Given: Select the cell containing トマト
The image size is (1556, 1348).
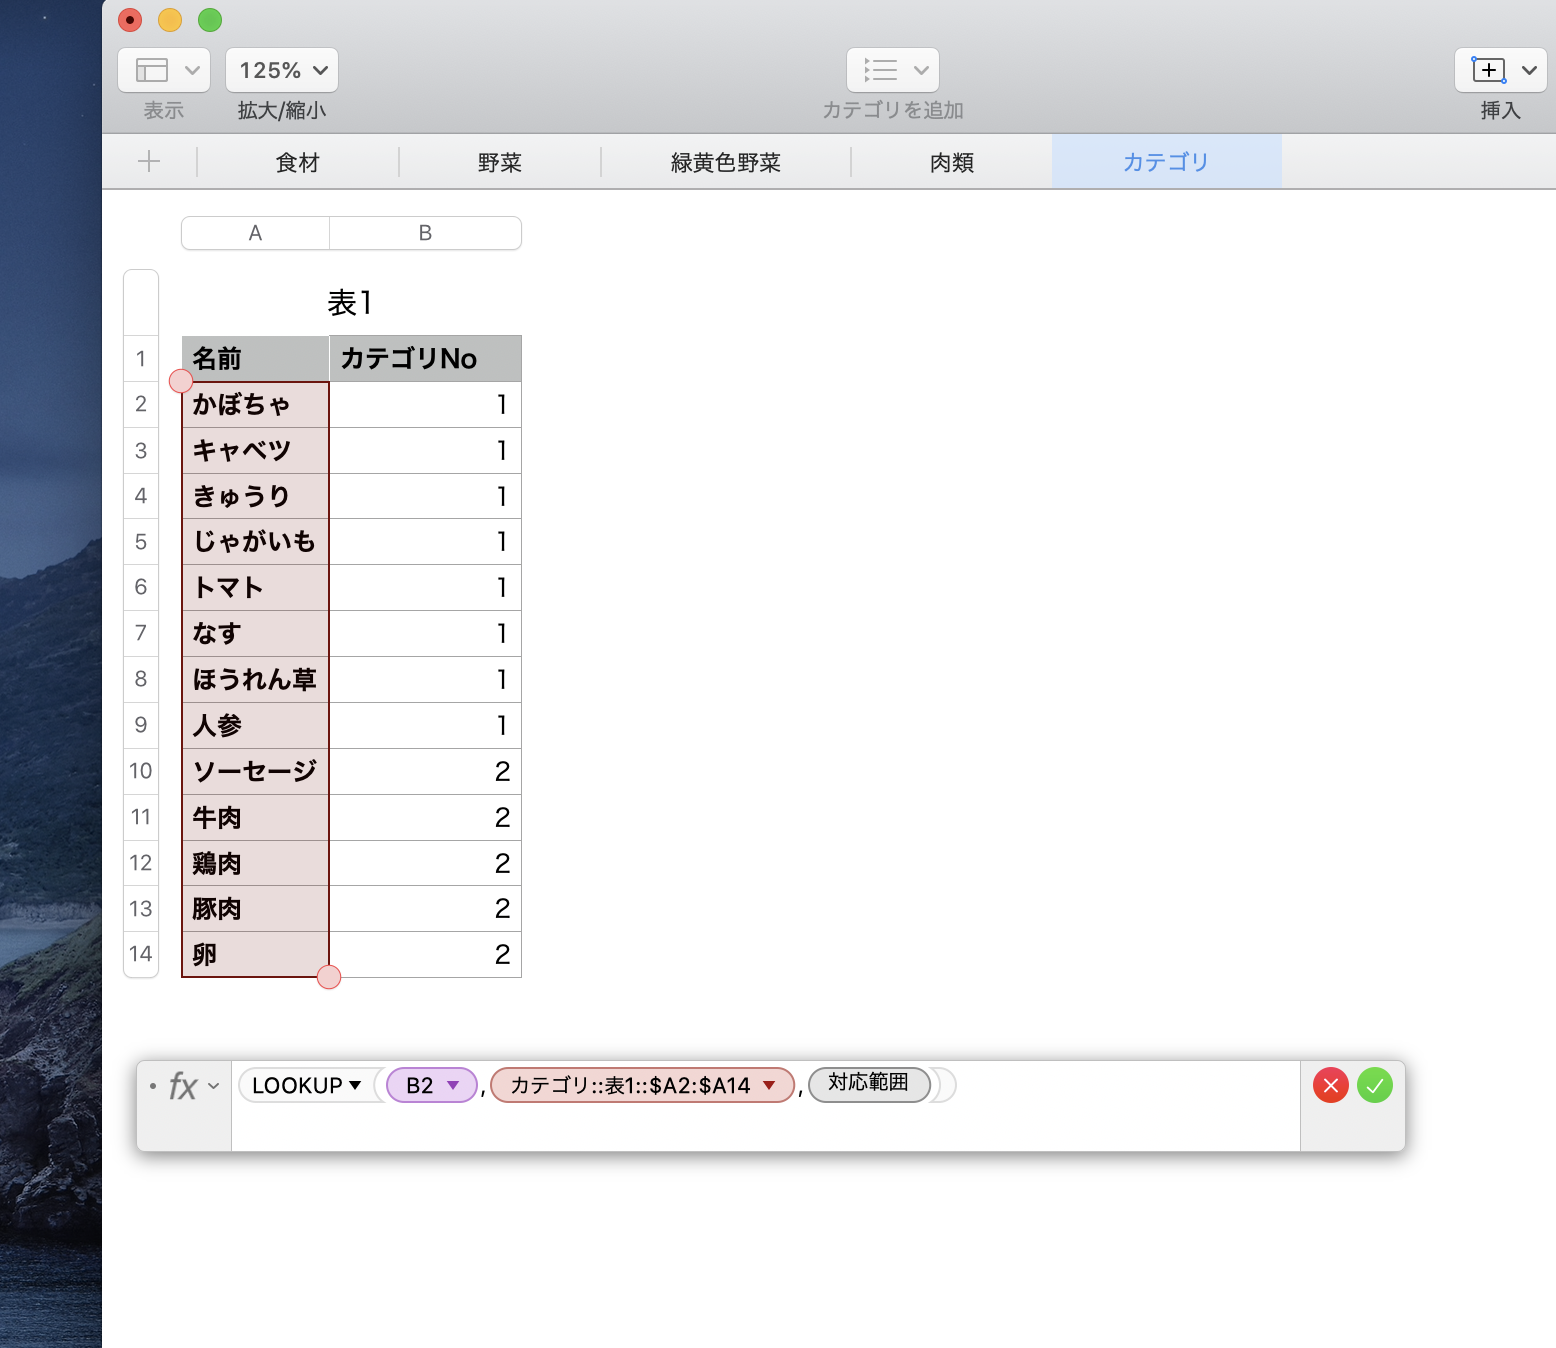Looking at the screenshot, I should click(256, 588).
